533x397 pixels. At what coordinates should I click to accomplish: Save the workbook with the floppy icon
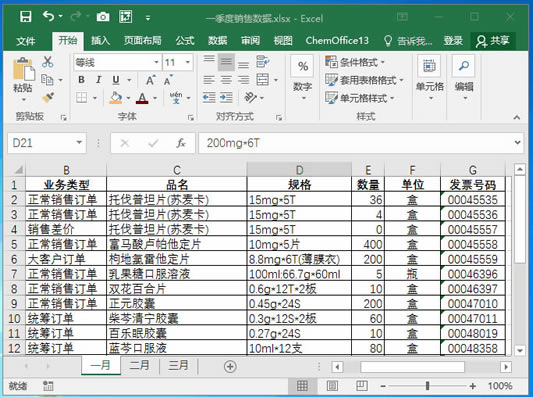[x=25, y=17]
